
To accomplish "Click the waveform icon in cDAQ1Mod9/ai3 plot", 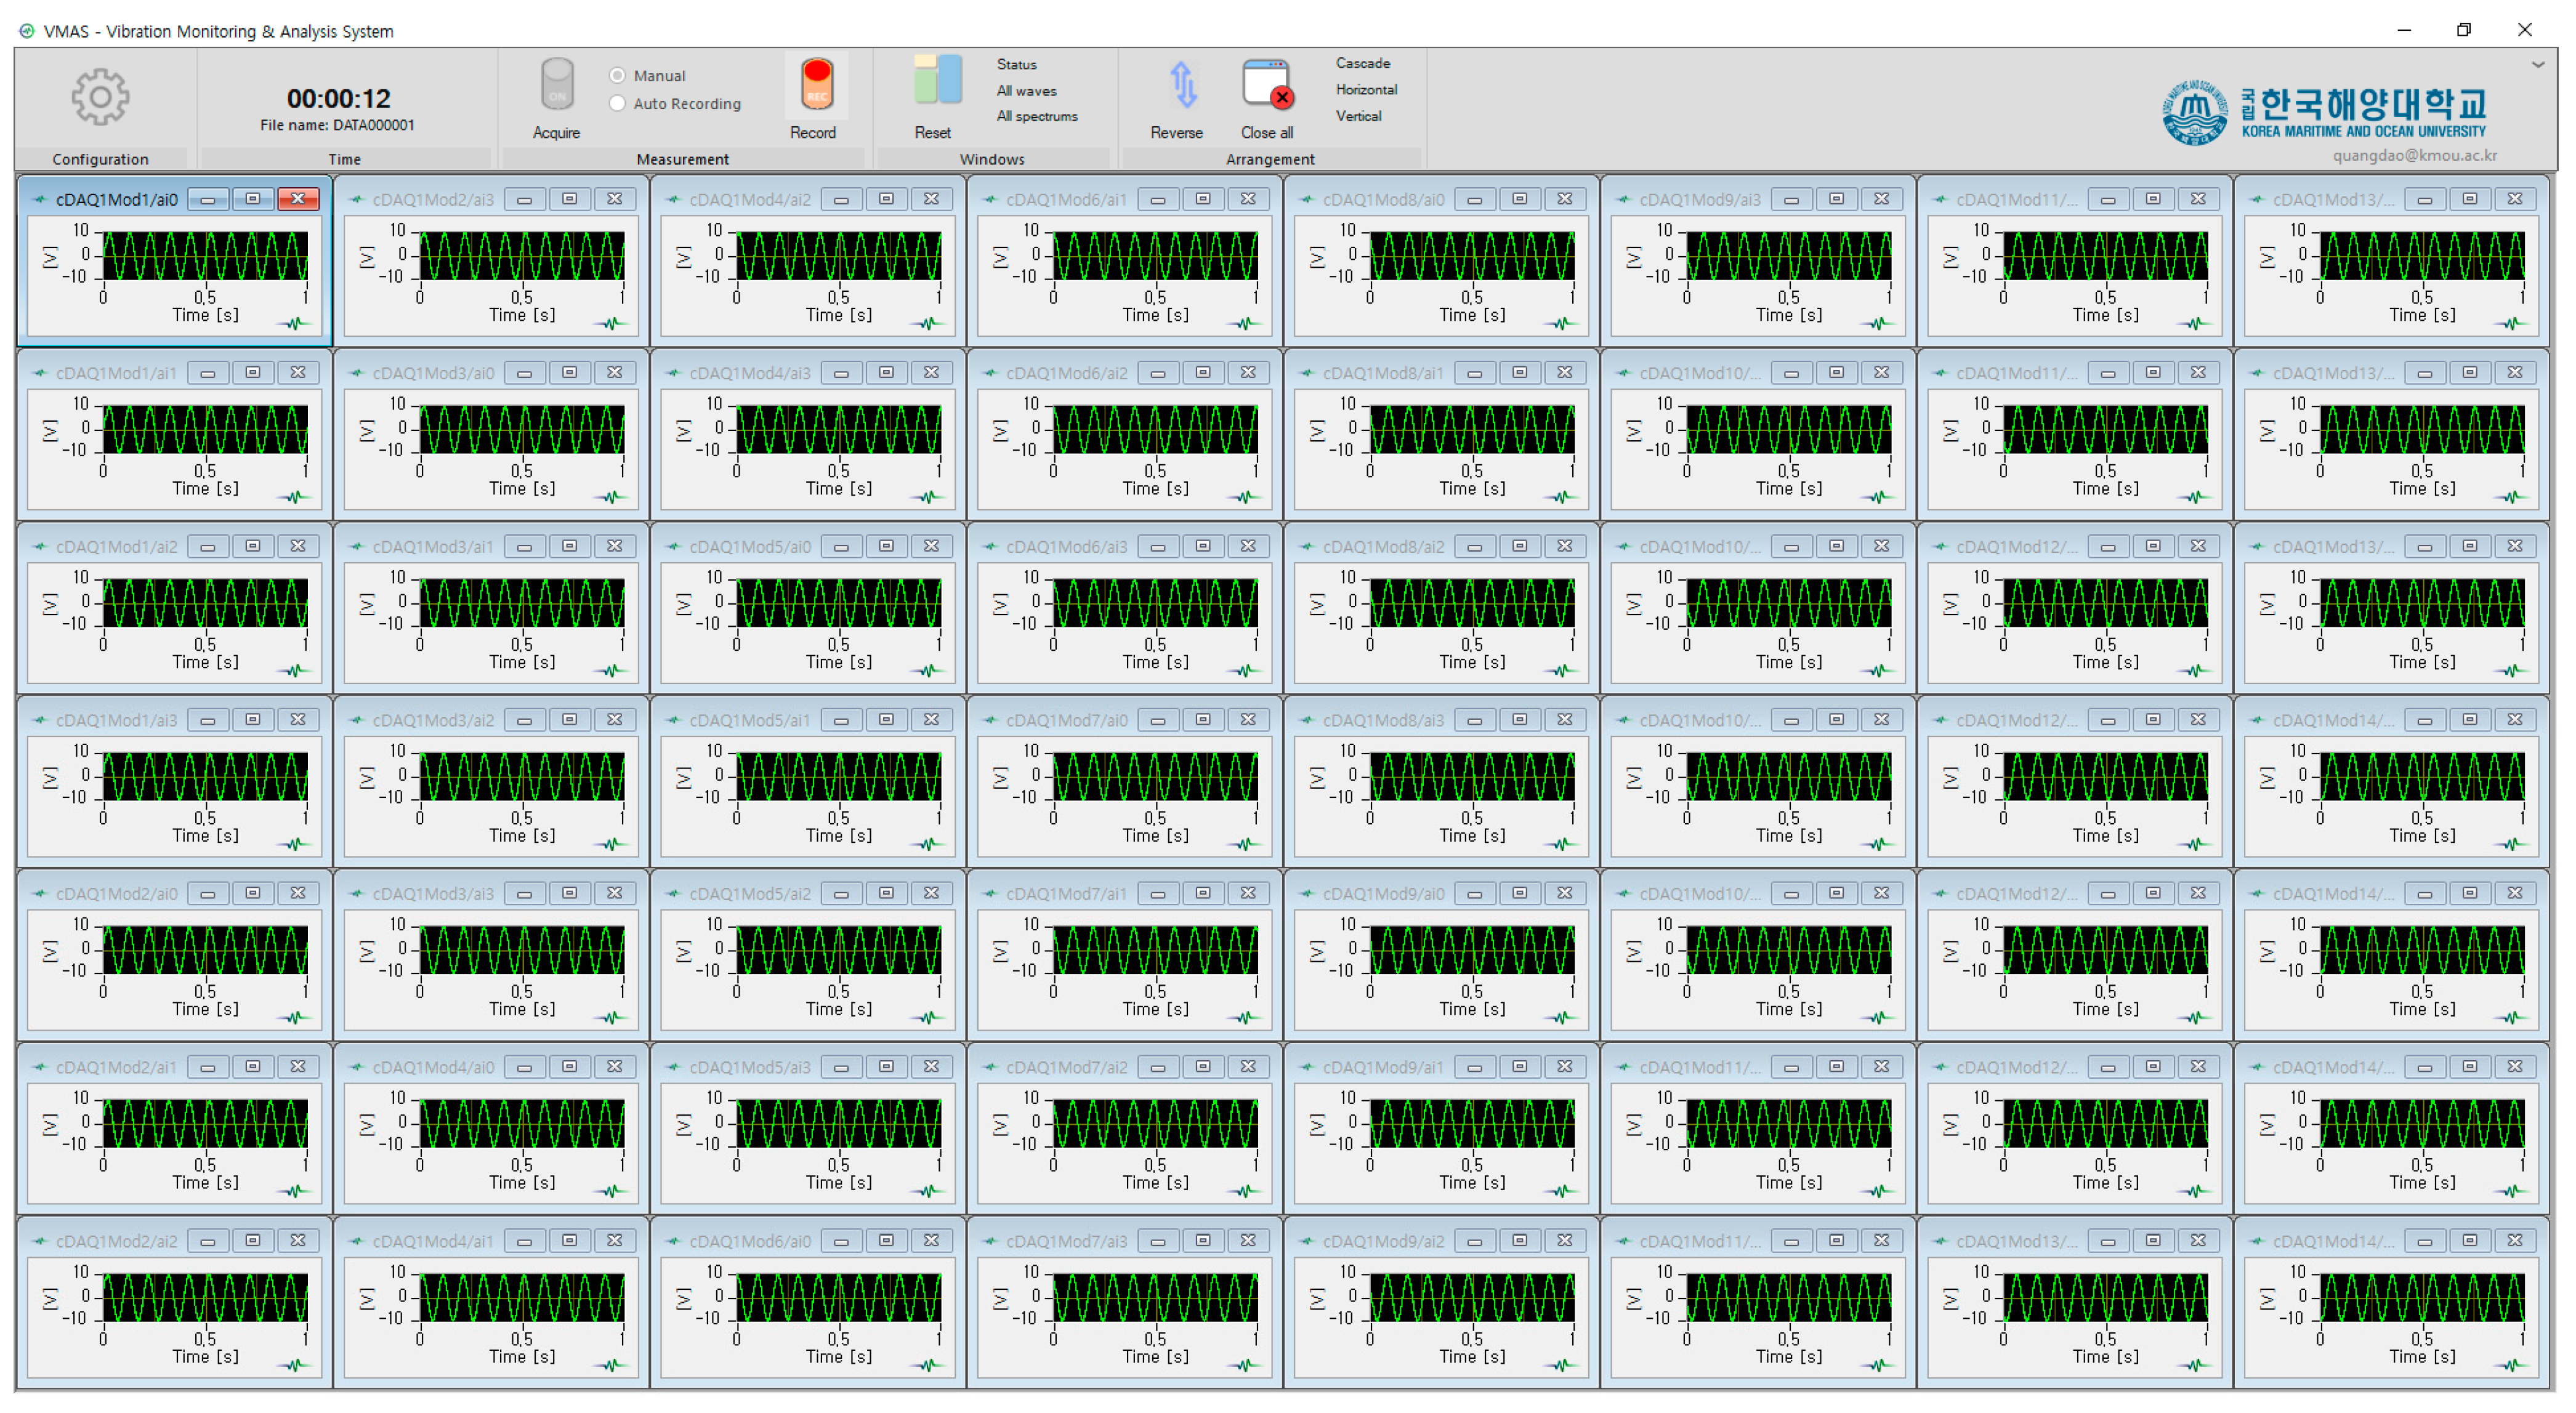I will coord(1879,323).
